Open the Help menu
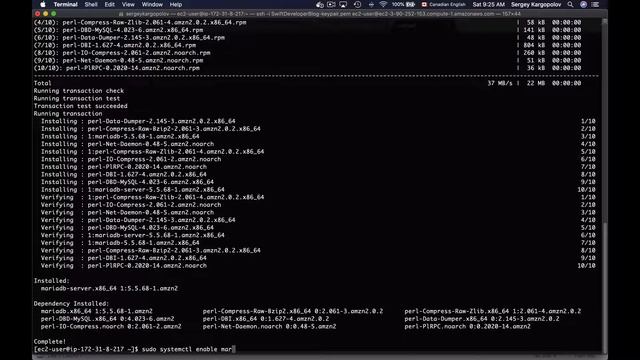 176,4
